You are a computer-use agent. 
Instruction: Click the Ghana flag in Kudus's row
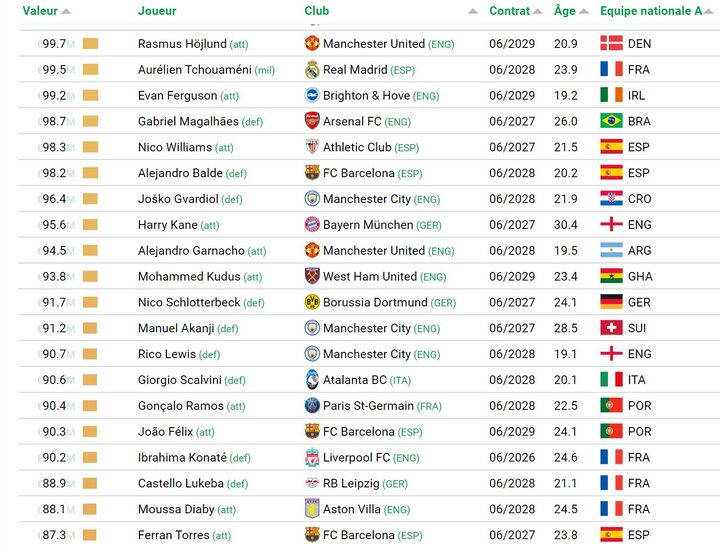click(x=611, y=276)
